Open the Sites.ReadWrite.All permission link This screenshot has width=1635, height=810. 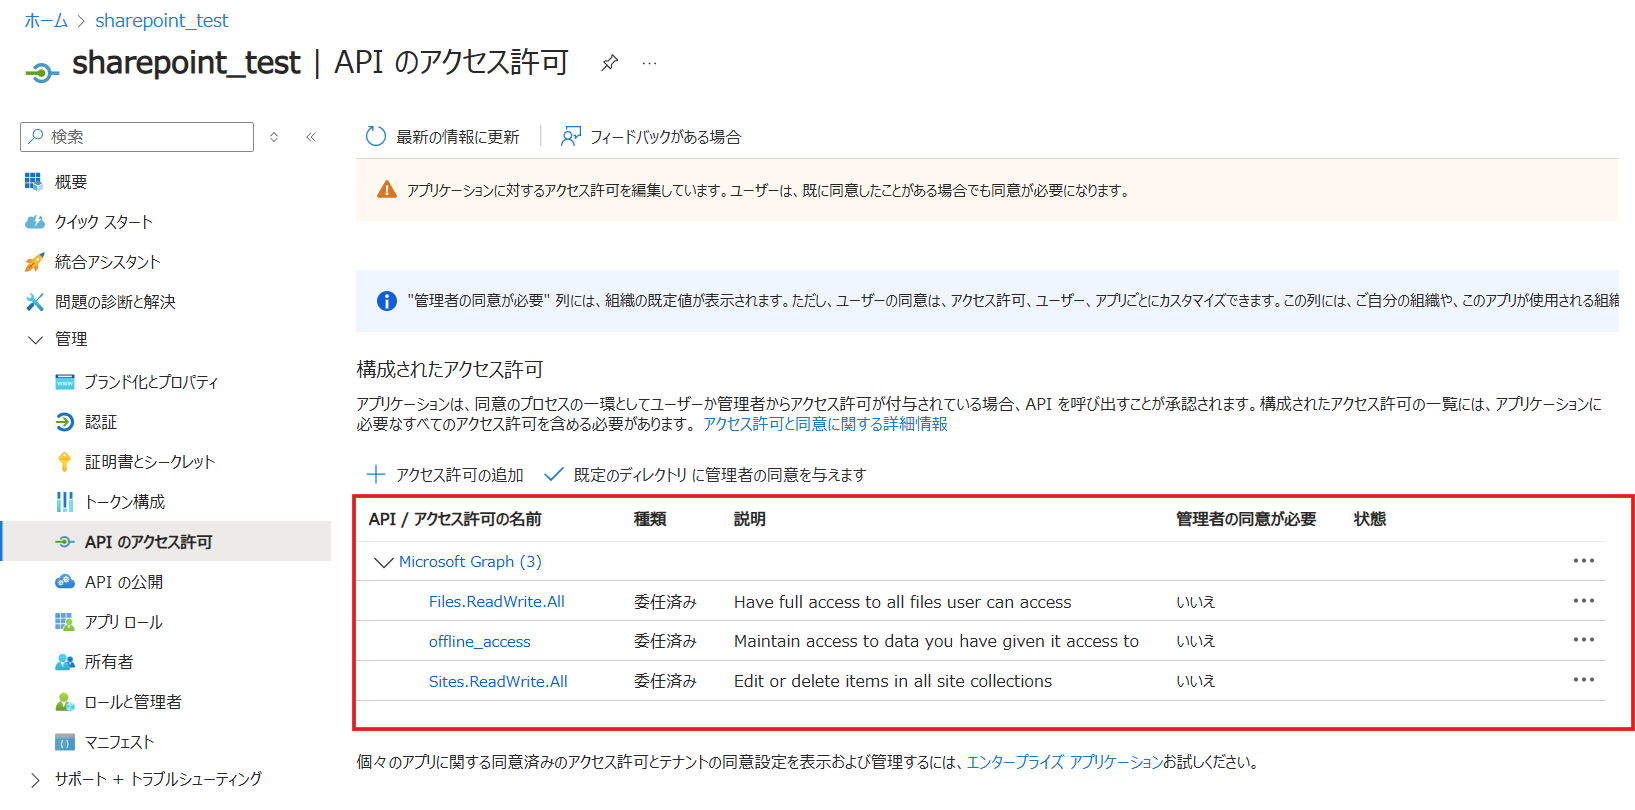[x=498, y=682]
